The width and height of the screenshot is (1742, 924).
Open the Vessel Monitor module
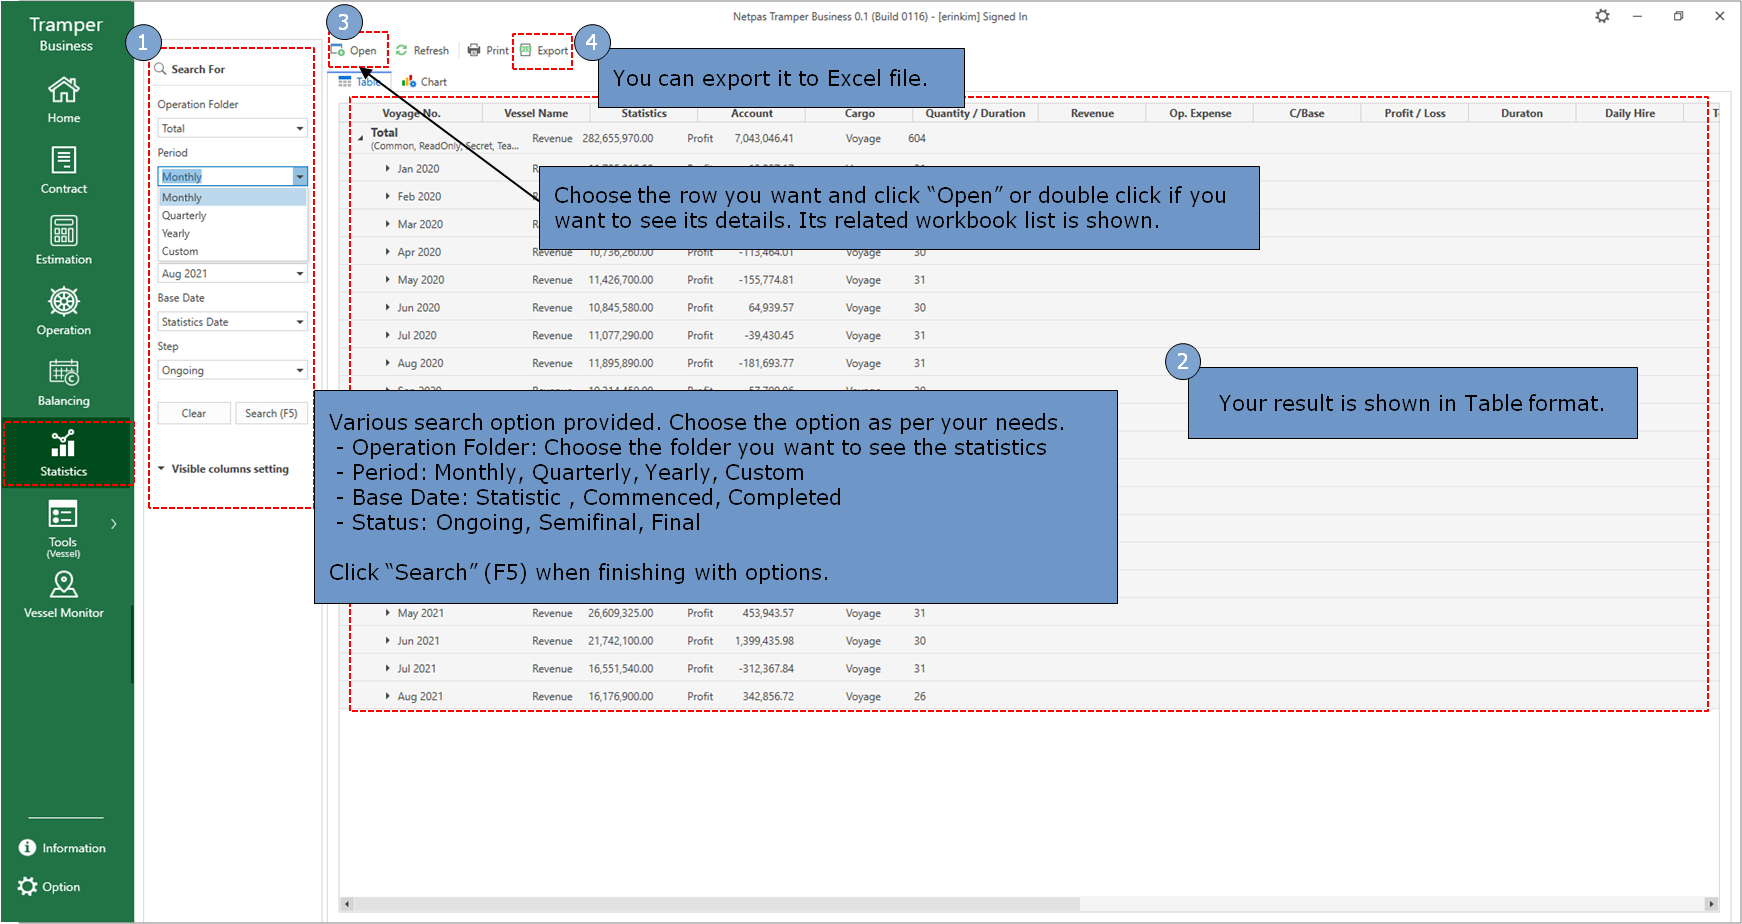(64, 594)
